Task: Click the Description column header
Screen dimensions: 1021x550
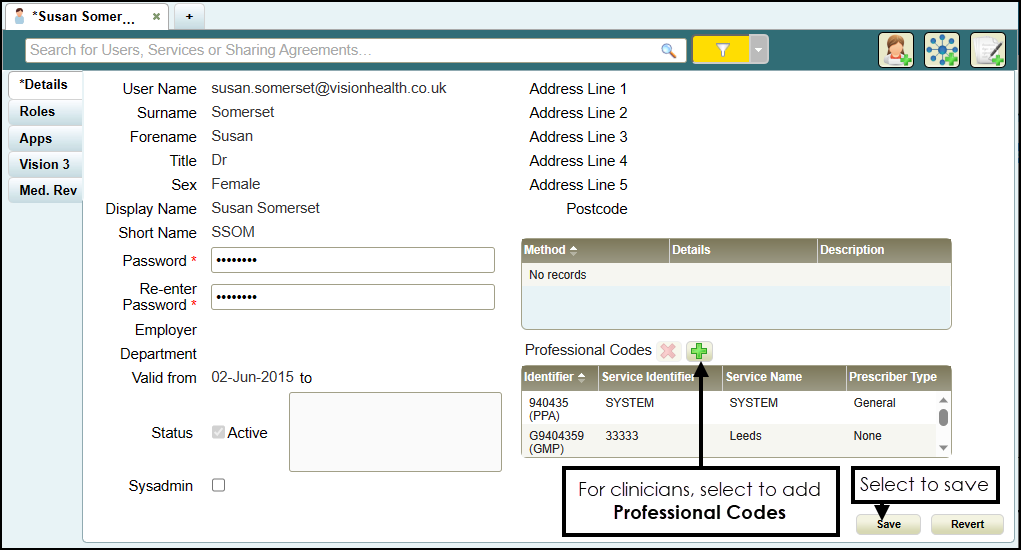Action: [884, 250]
